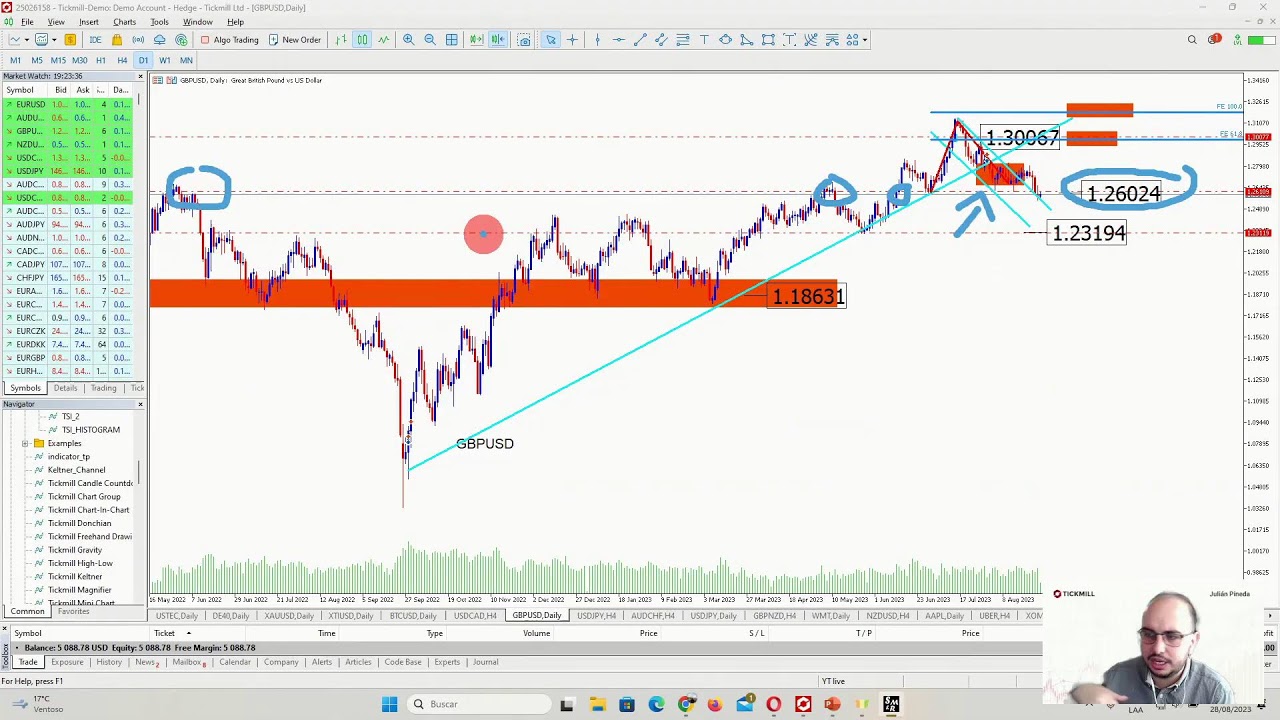
Task: Toggle Algo Trading on or off
Action: [x=229, y=40]
